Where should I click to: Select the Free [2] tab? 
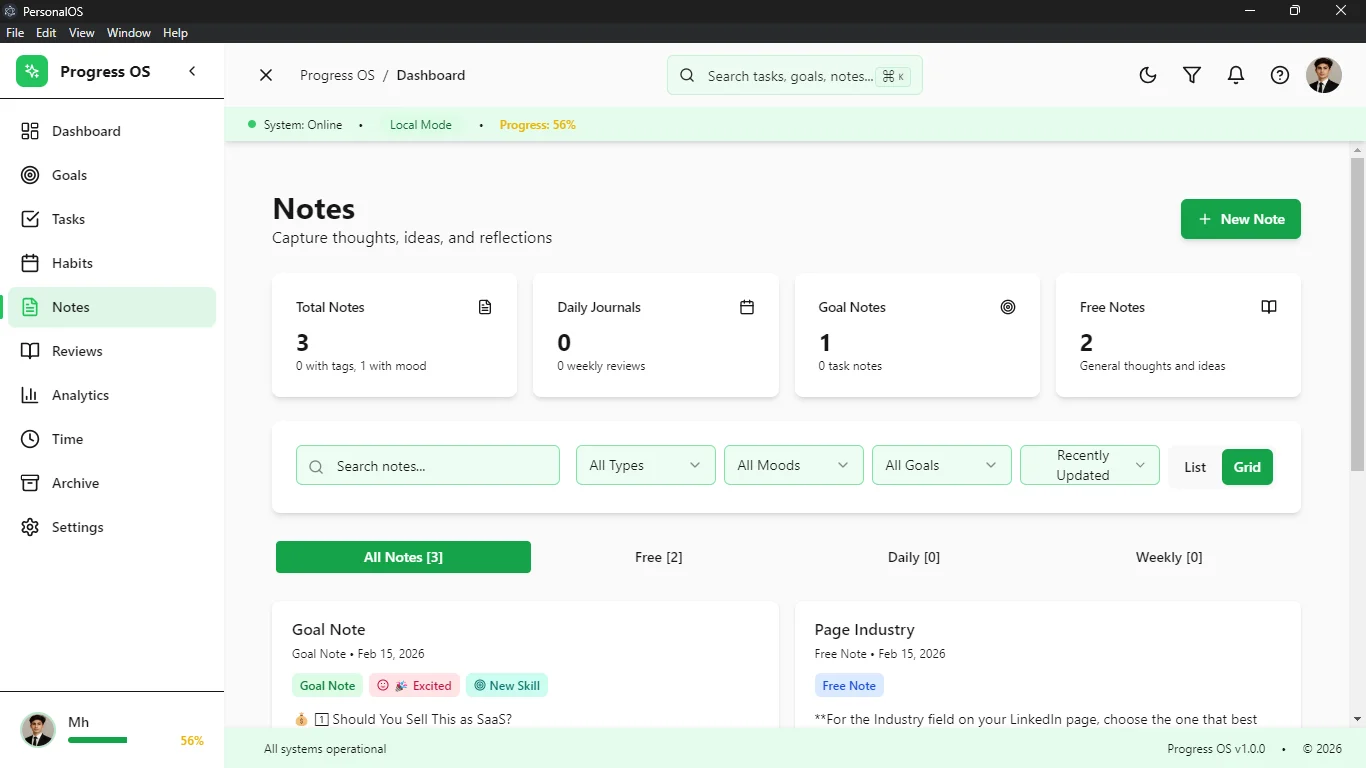tap(658, 557)
